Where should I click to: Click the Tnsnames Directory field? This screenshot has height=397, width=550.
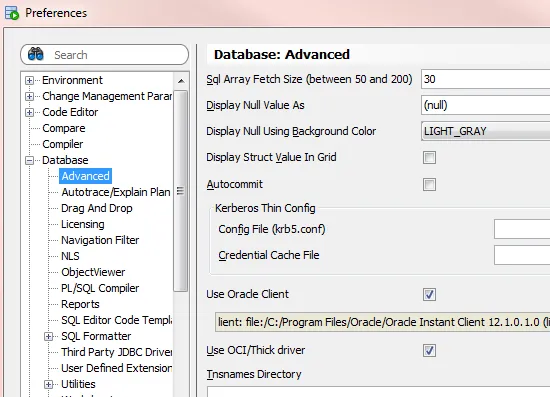click(378, 392)
